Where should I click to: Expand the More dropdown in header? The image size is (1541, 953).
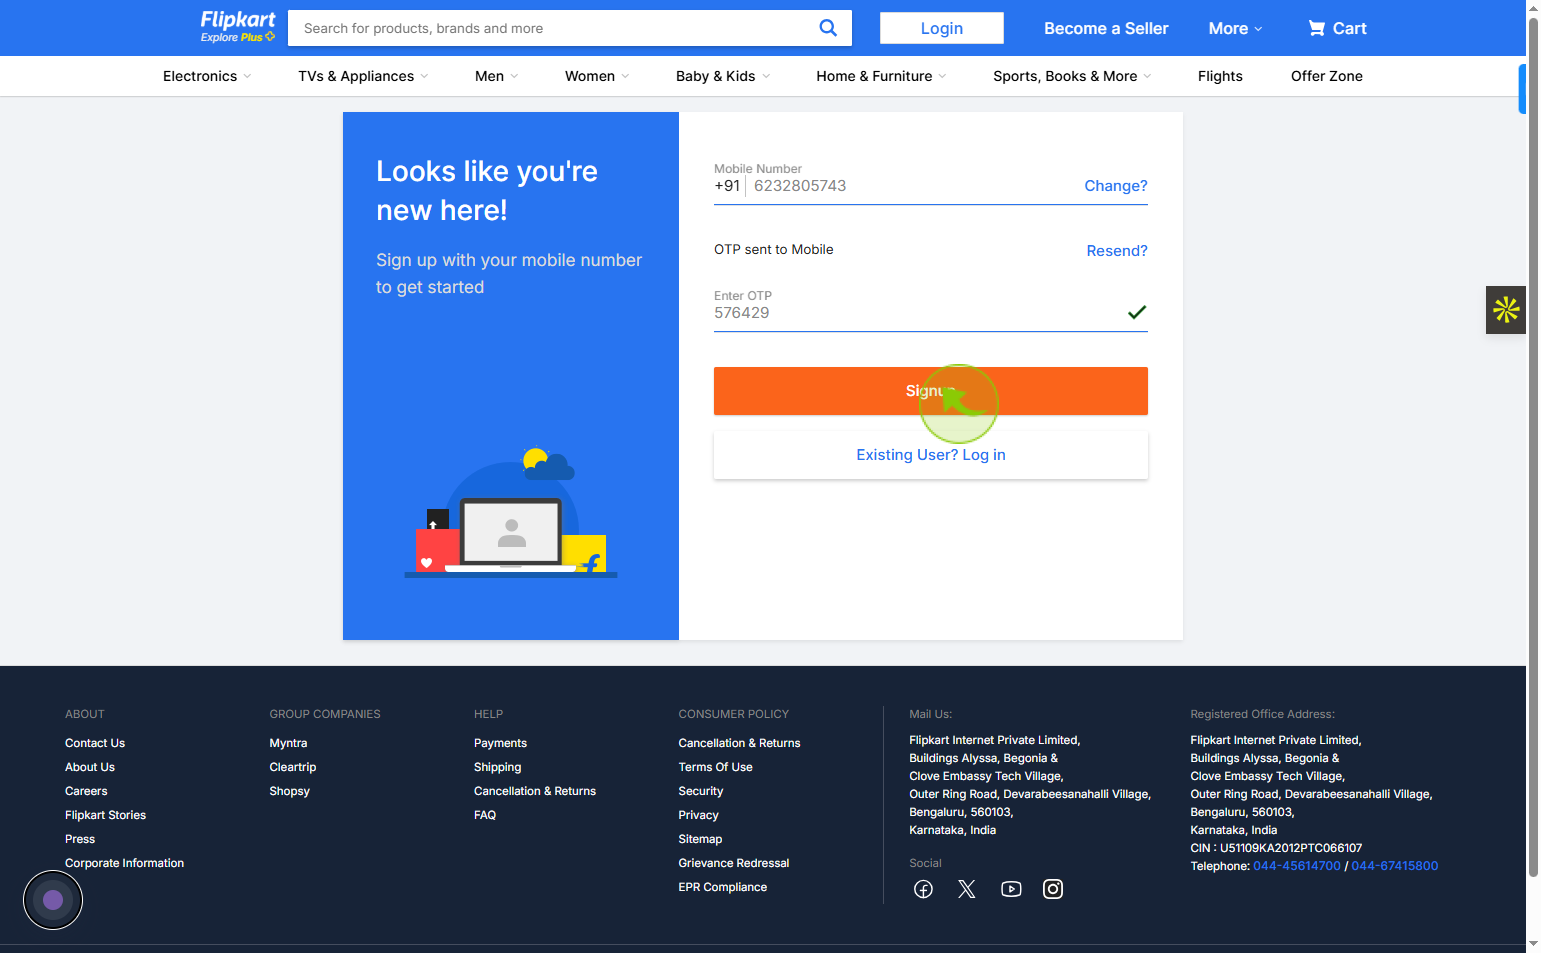point(1235,28)
